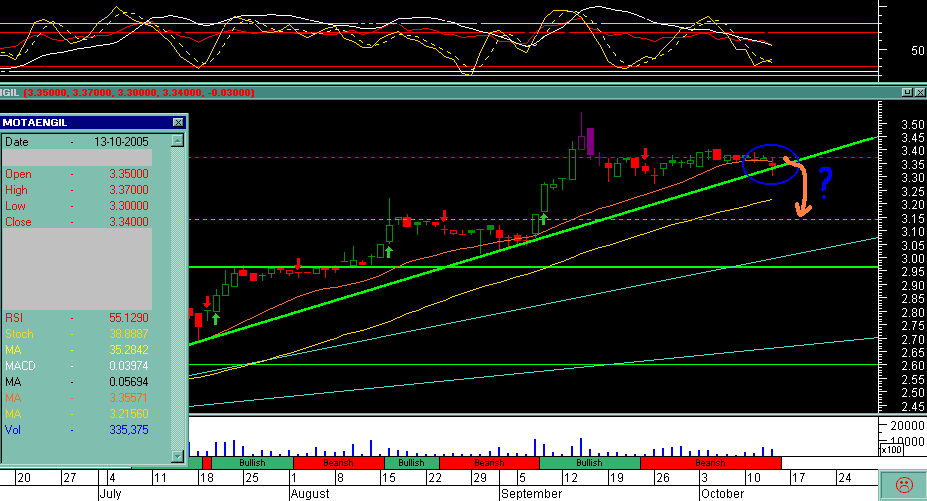Click the 3.00 price axis label
This screenshot has height=501, width=927.
click(912, 258)
